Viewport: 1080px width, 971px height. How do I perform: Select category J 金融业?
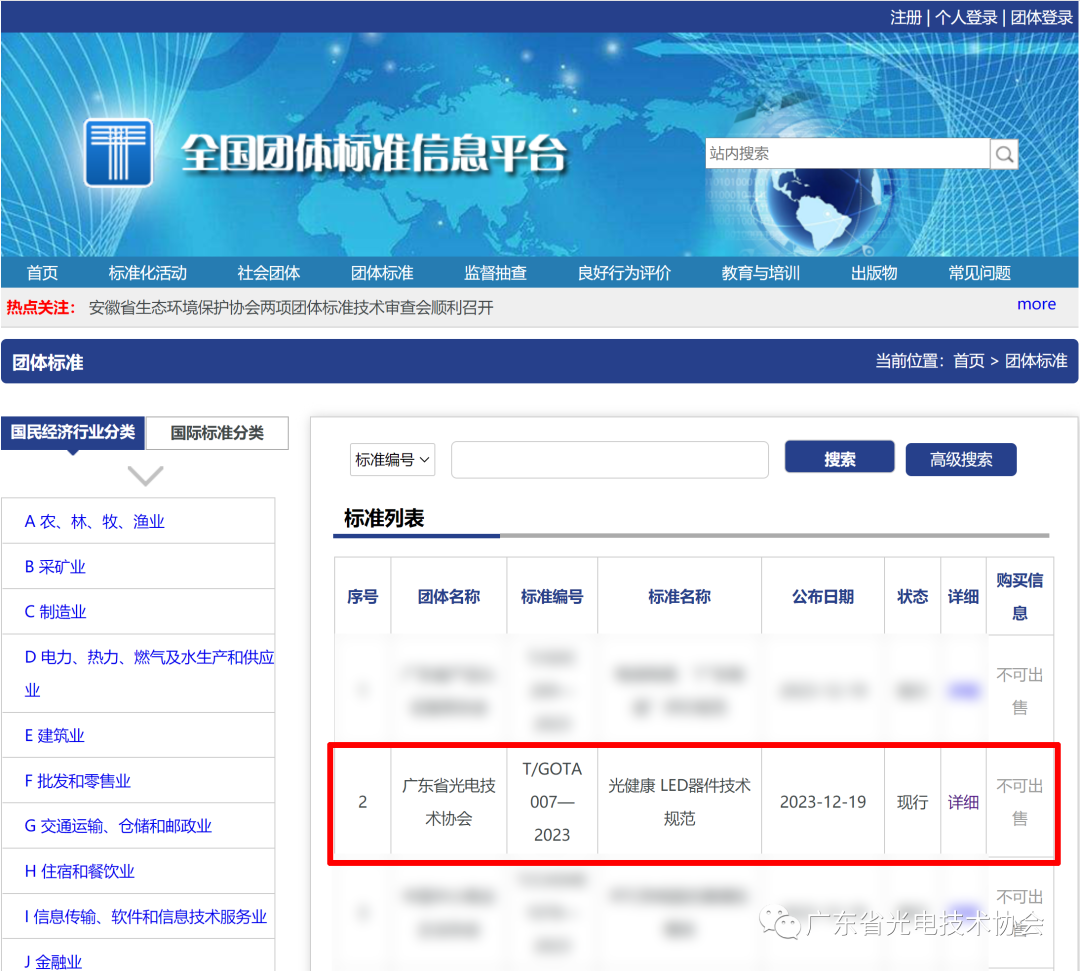pyautogui.click(x=53, y=961)
